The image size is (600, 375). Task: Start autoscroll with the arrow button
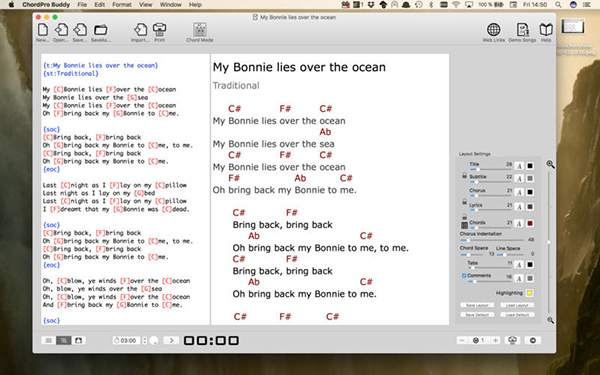pos(171,340)
